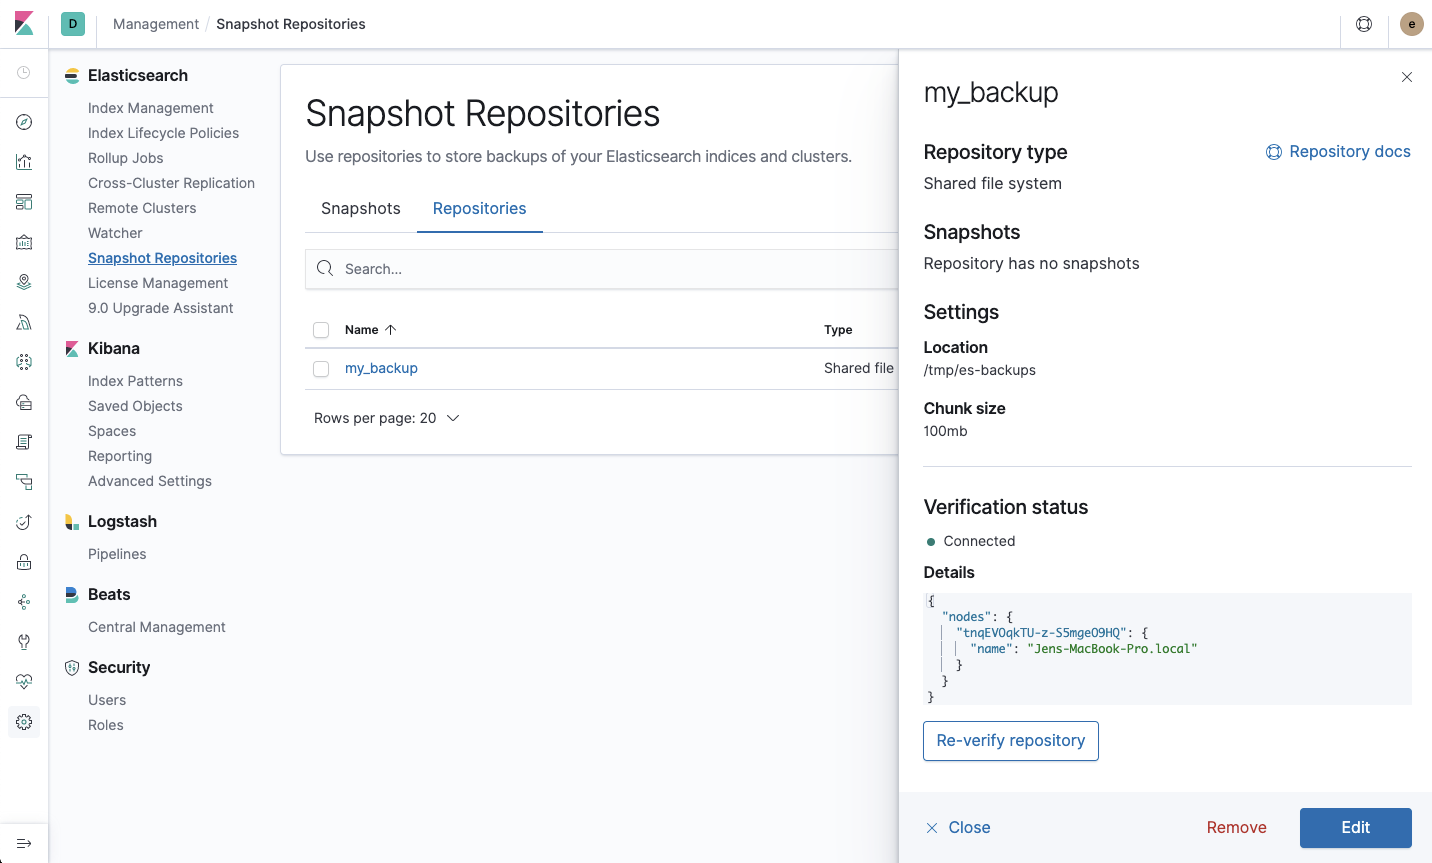The width and height of the screenshot is (1432, 863).
Task: Collapse the navigation sidebar with bottom toggle
Action: 24,843
